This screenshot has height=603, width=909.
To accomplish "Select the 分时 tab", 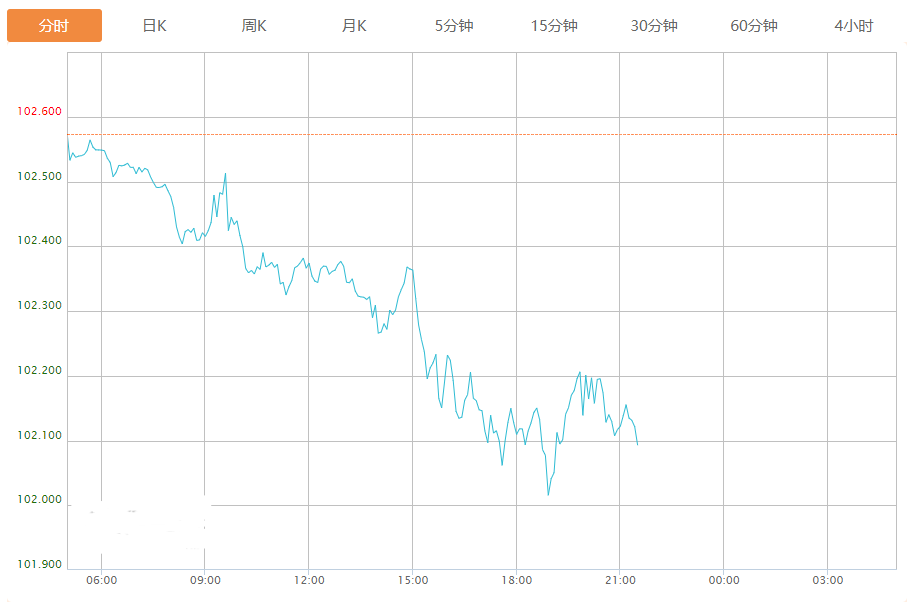I will tap(54, 26).
